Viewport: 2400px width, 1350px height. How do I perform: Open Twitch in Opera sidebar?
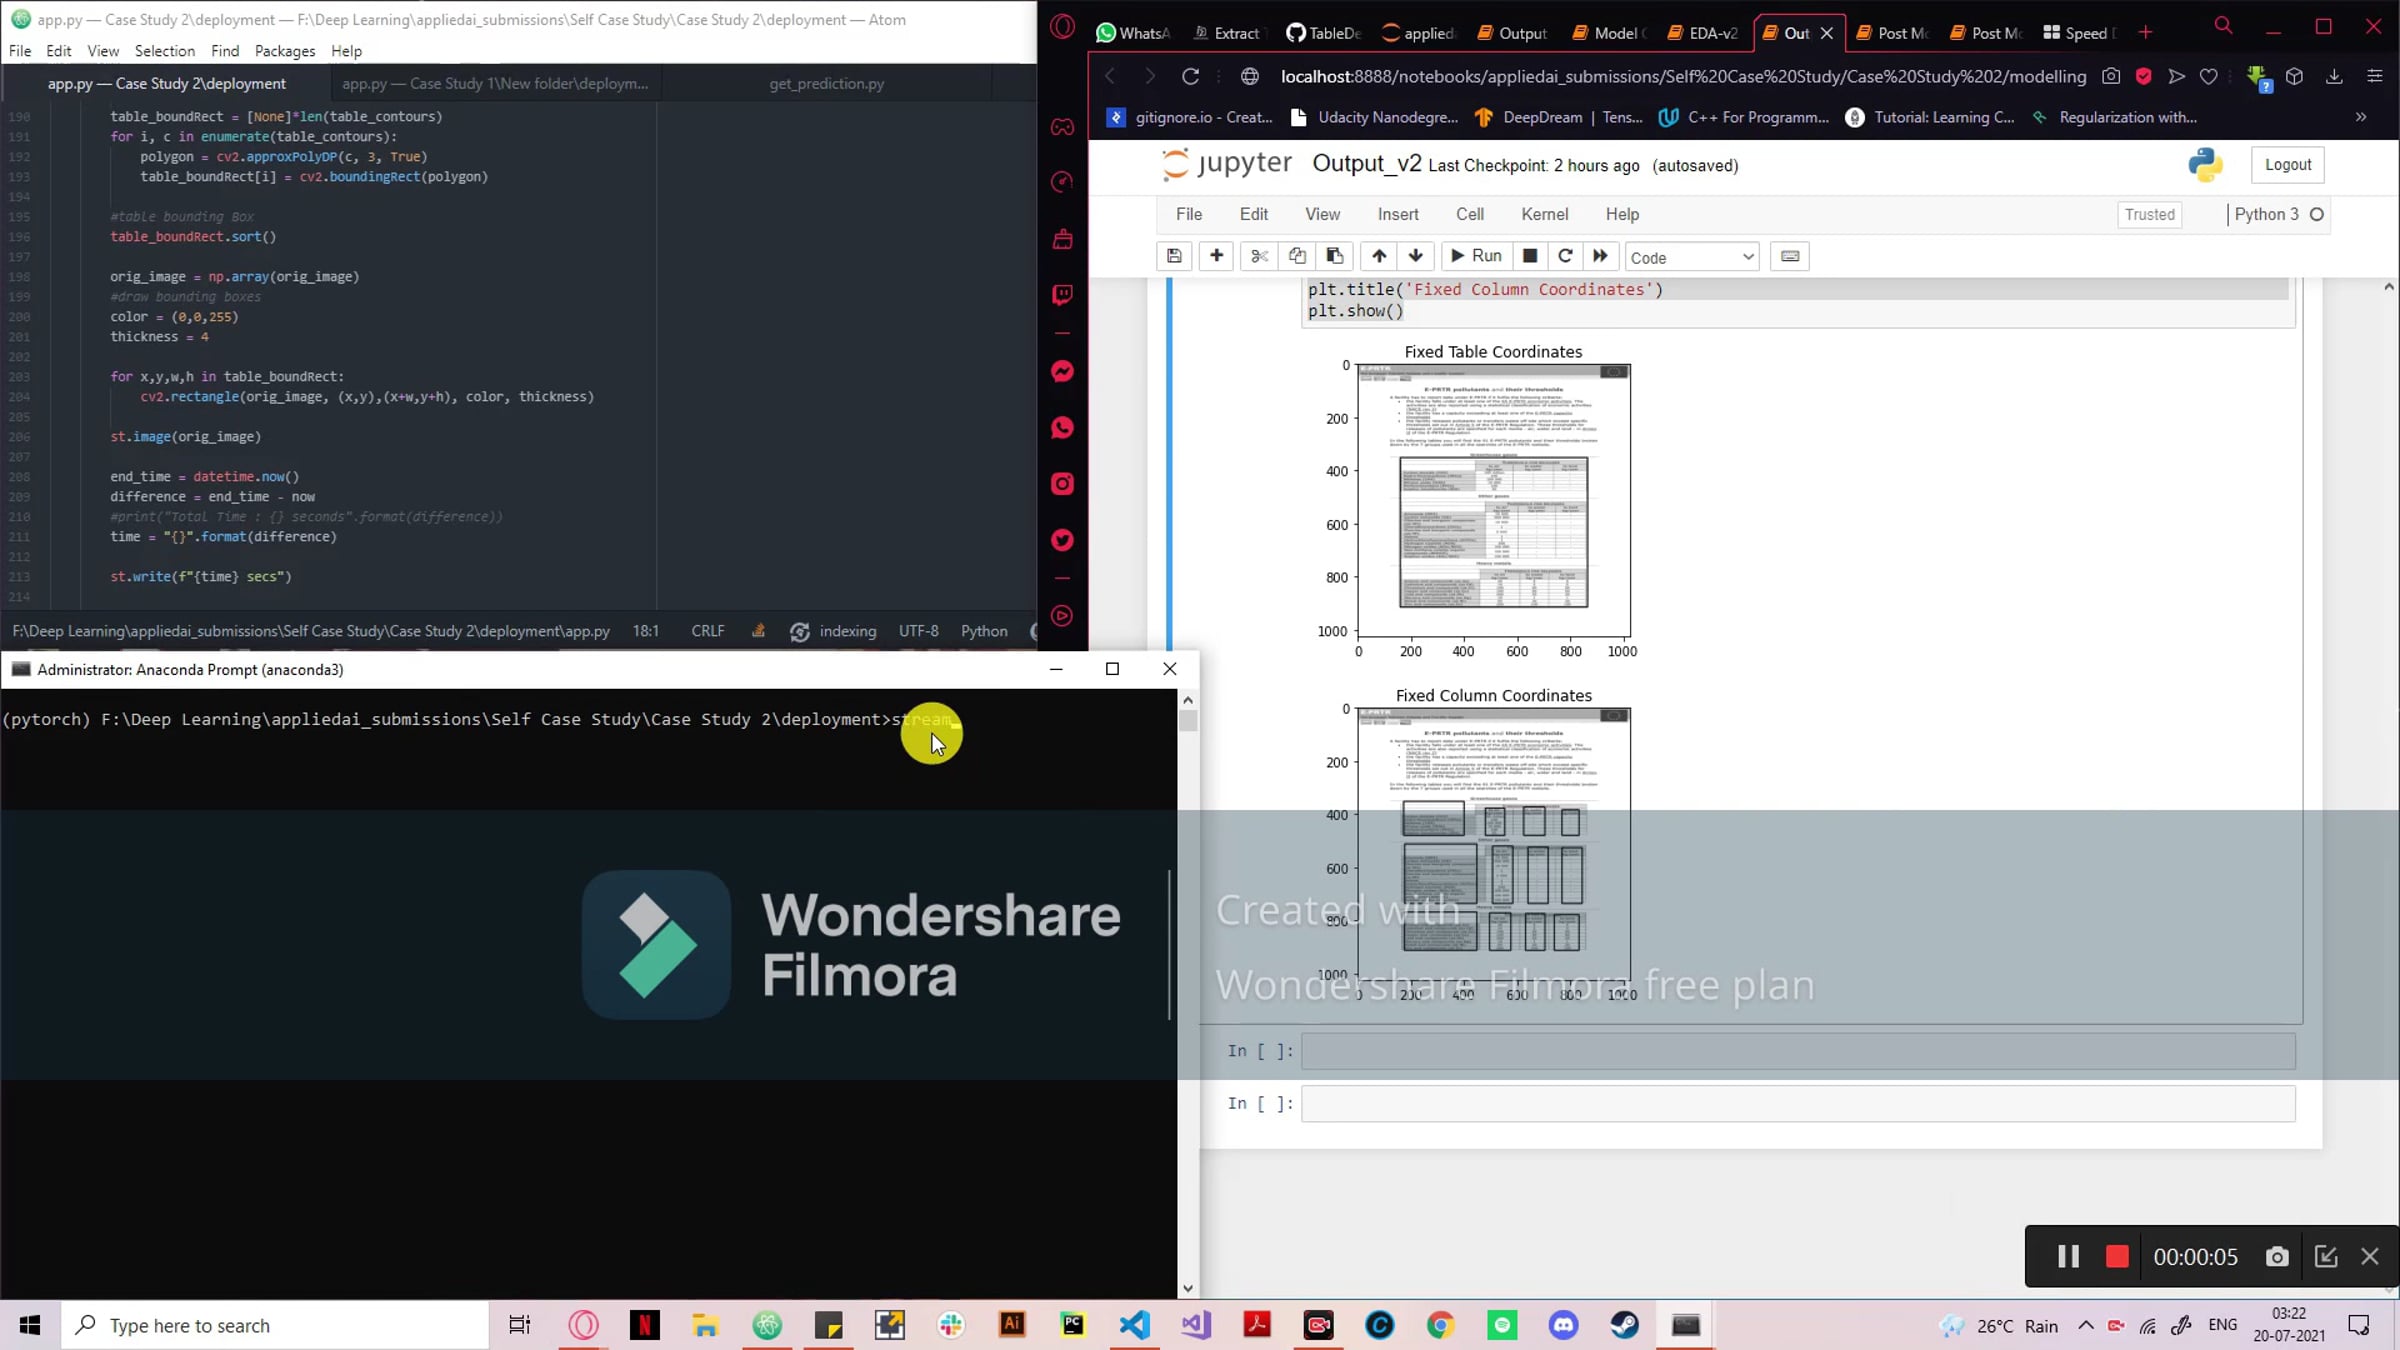tap(1062, 294)
